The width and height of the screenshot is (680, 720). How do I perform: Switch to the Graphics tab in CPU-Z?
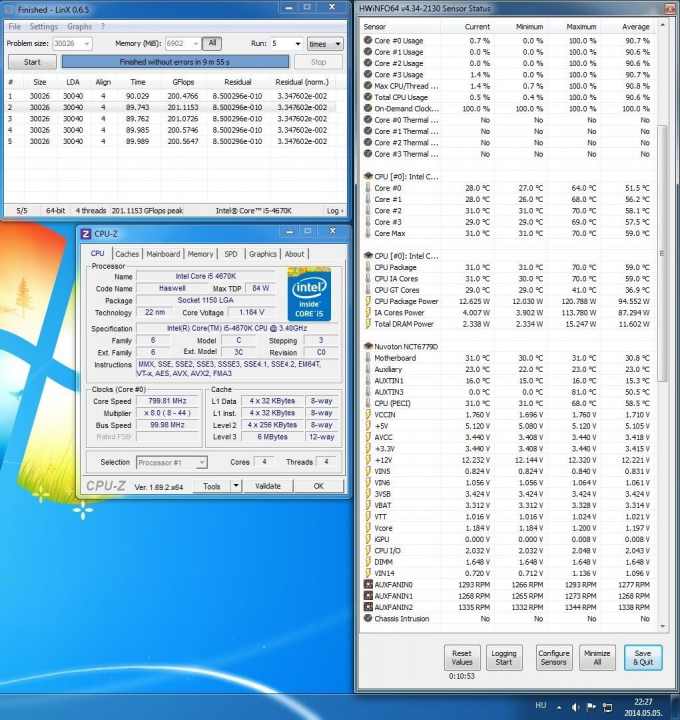[263, 254]
